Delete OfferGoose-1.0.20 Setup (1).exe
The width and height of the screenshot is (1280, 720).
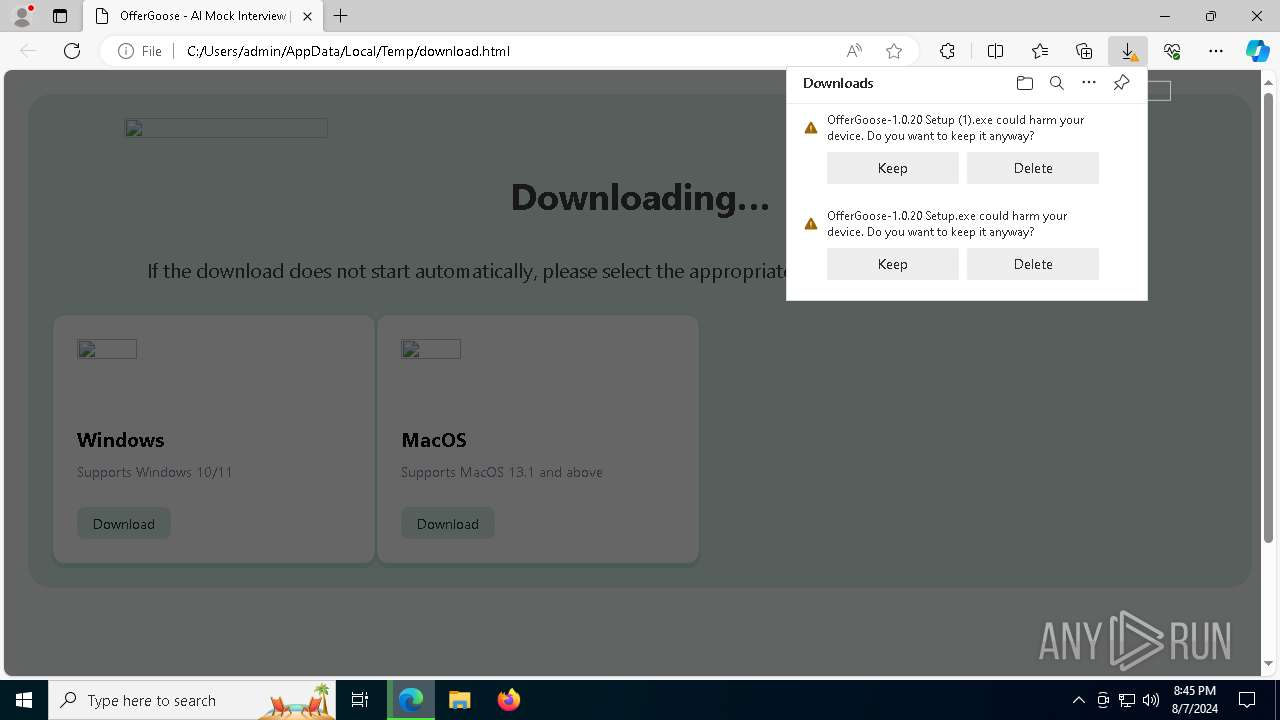point(1033,168)
